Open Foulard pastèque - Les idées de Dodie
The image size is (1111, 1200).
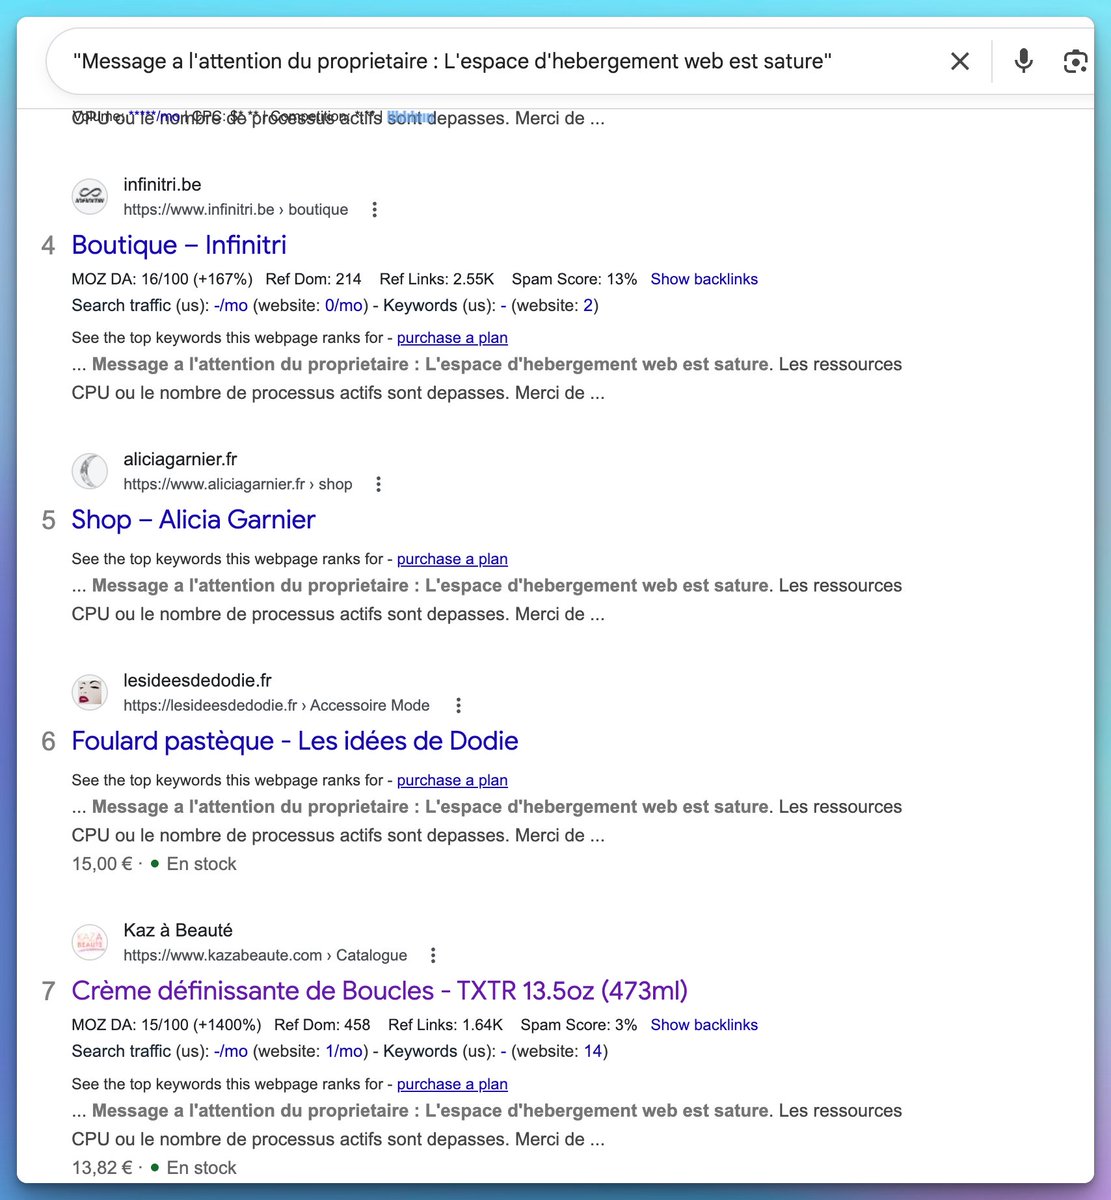click(x=295, y=741)
